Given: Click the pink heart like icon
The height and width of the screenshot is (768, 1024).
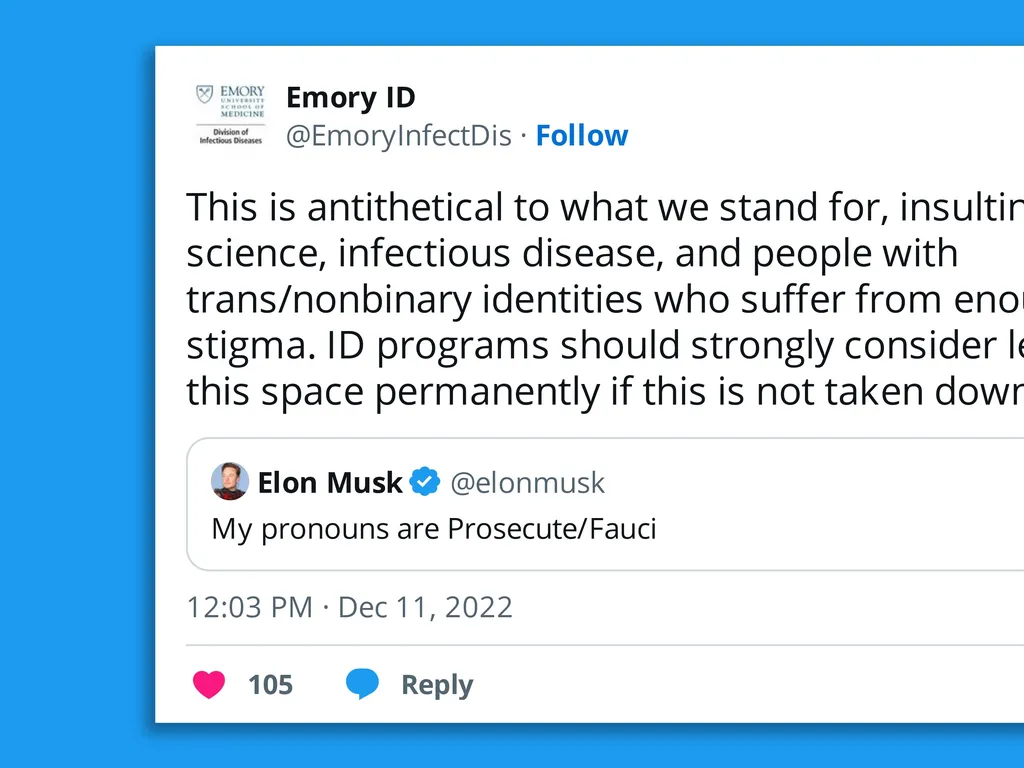Looking at the screenshot, I should pyautogui.click(x=208, y=685).
